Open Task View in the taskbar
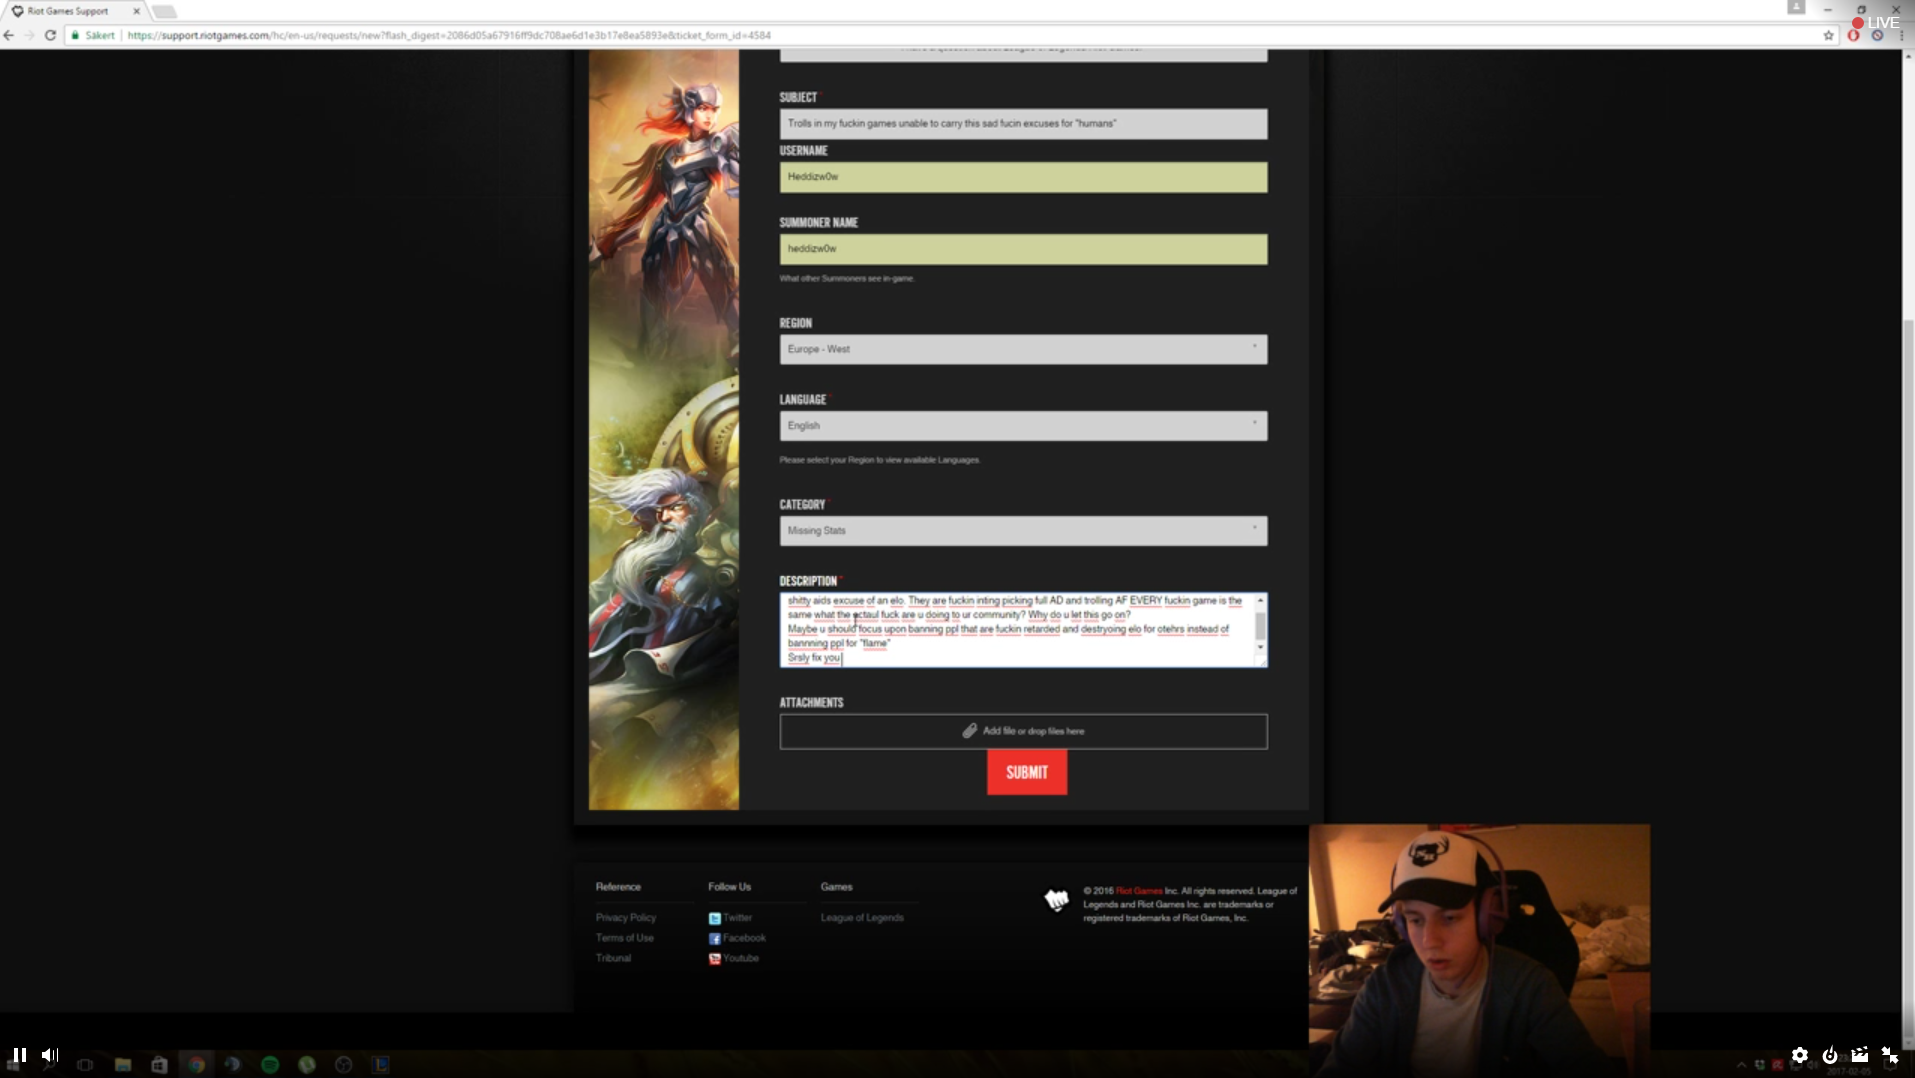 click(85, 1065)
